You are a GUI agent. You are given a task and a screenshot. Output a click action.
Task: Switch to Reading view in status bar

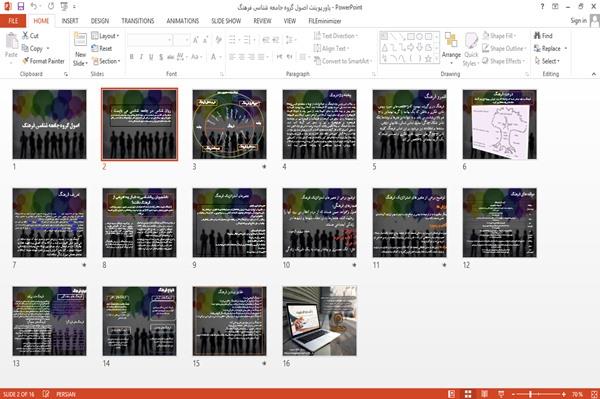[x=484, y=394]
